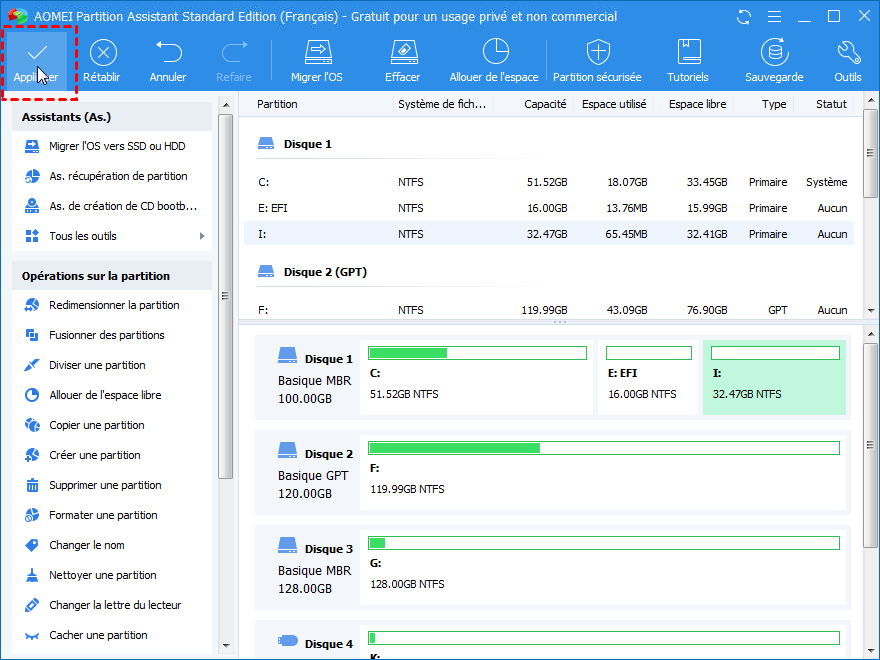Select the Effacer wipe tool
This screenshot has width=880, height=660.
click(403, 53)
